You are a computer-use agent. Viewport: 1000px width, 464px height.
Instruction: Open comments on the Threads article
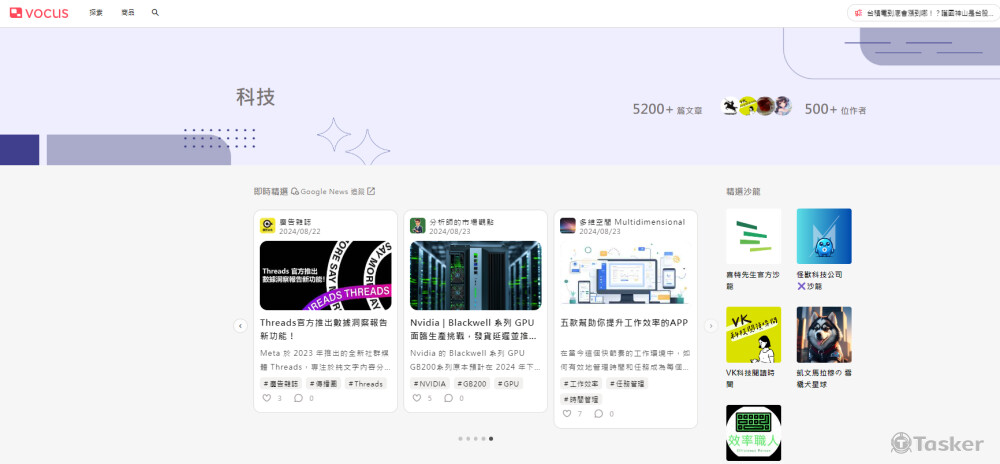[x=298, y=398]
